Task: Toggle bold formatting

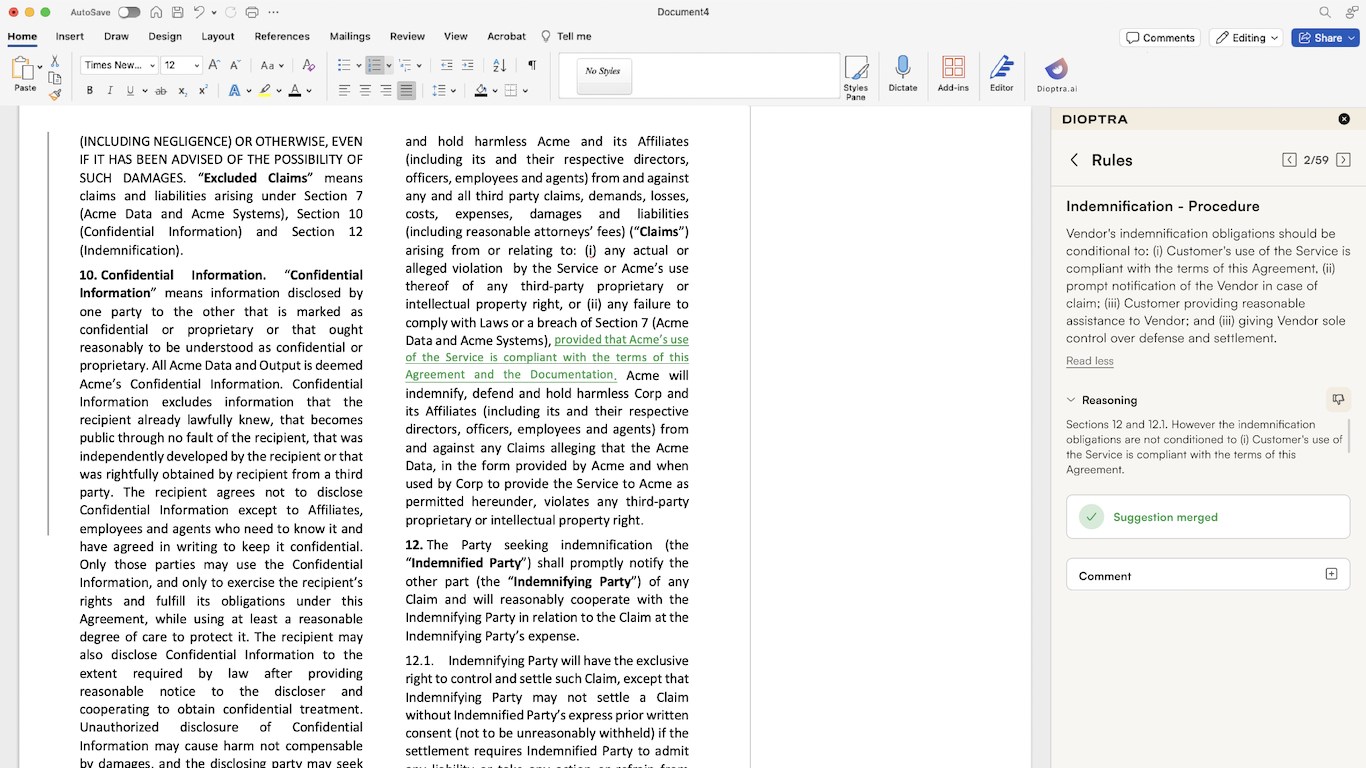Action: tap(90, 91)
